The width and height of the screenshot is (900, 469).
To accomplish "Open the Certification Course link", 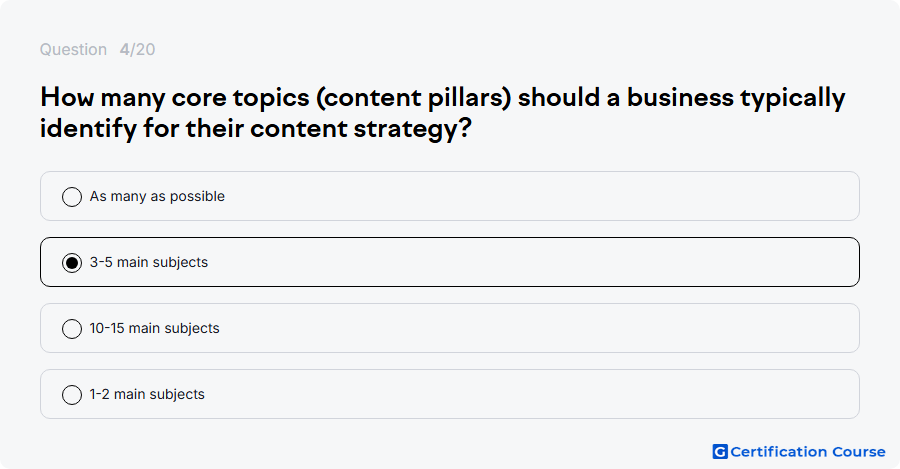I will pos(799,452).
